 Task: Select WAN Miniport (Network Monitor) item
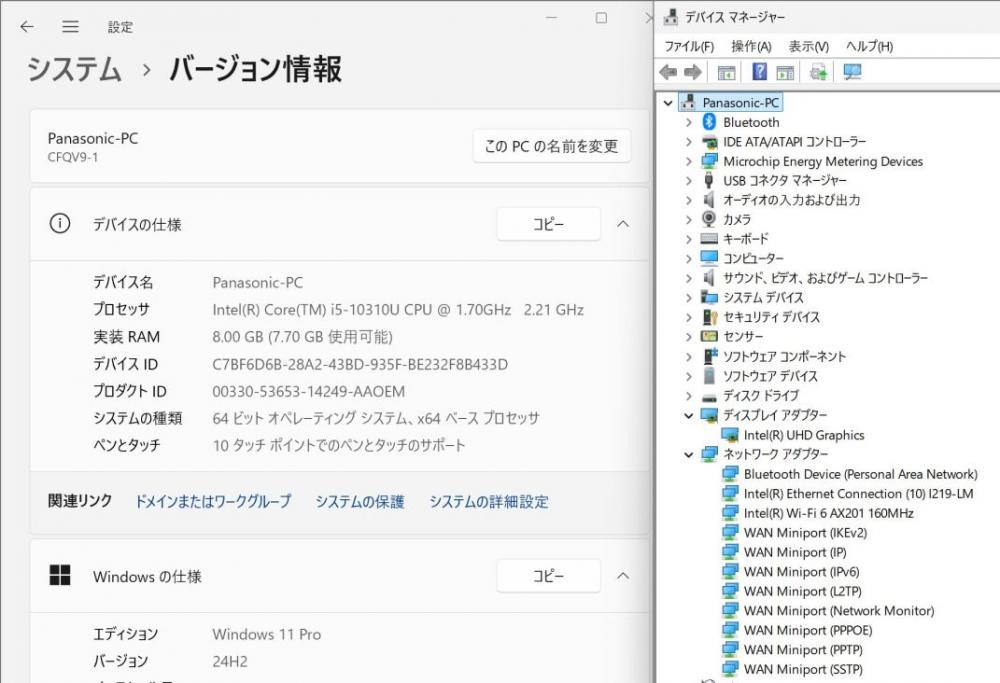(x=839, y=611)
